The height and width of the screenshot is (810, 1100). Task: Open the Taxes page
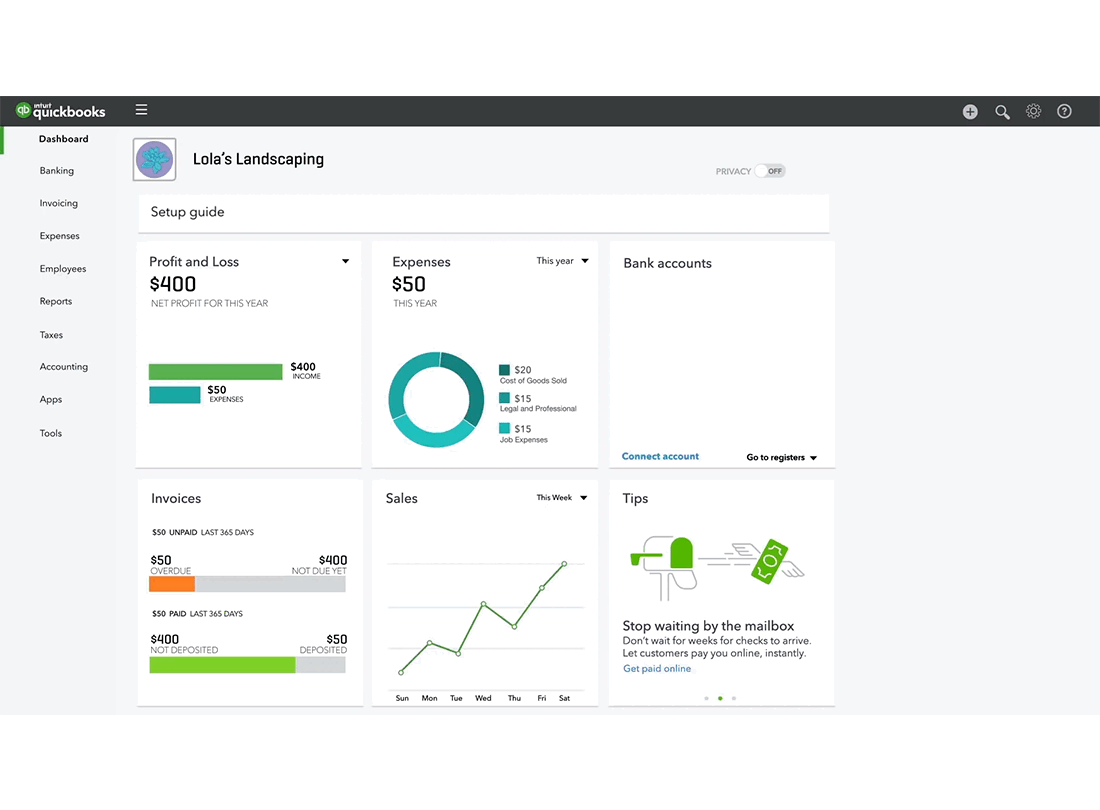51,334
